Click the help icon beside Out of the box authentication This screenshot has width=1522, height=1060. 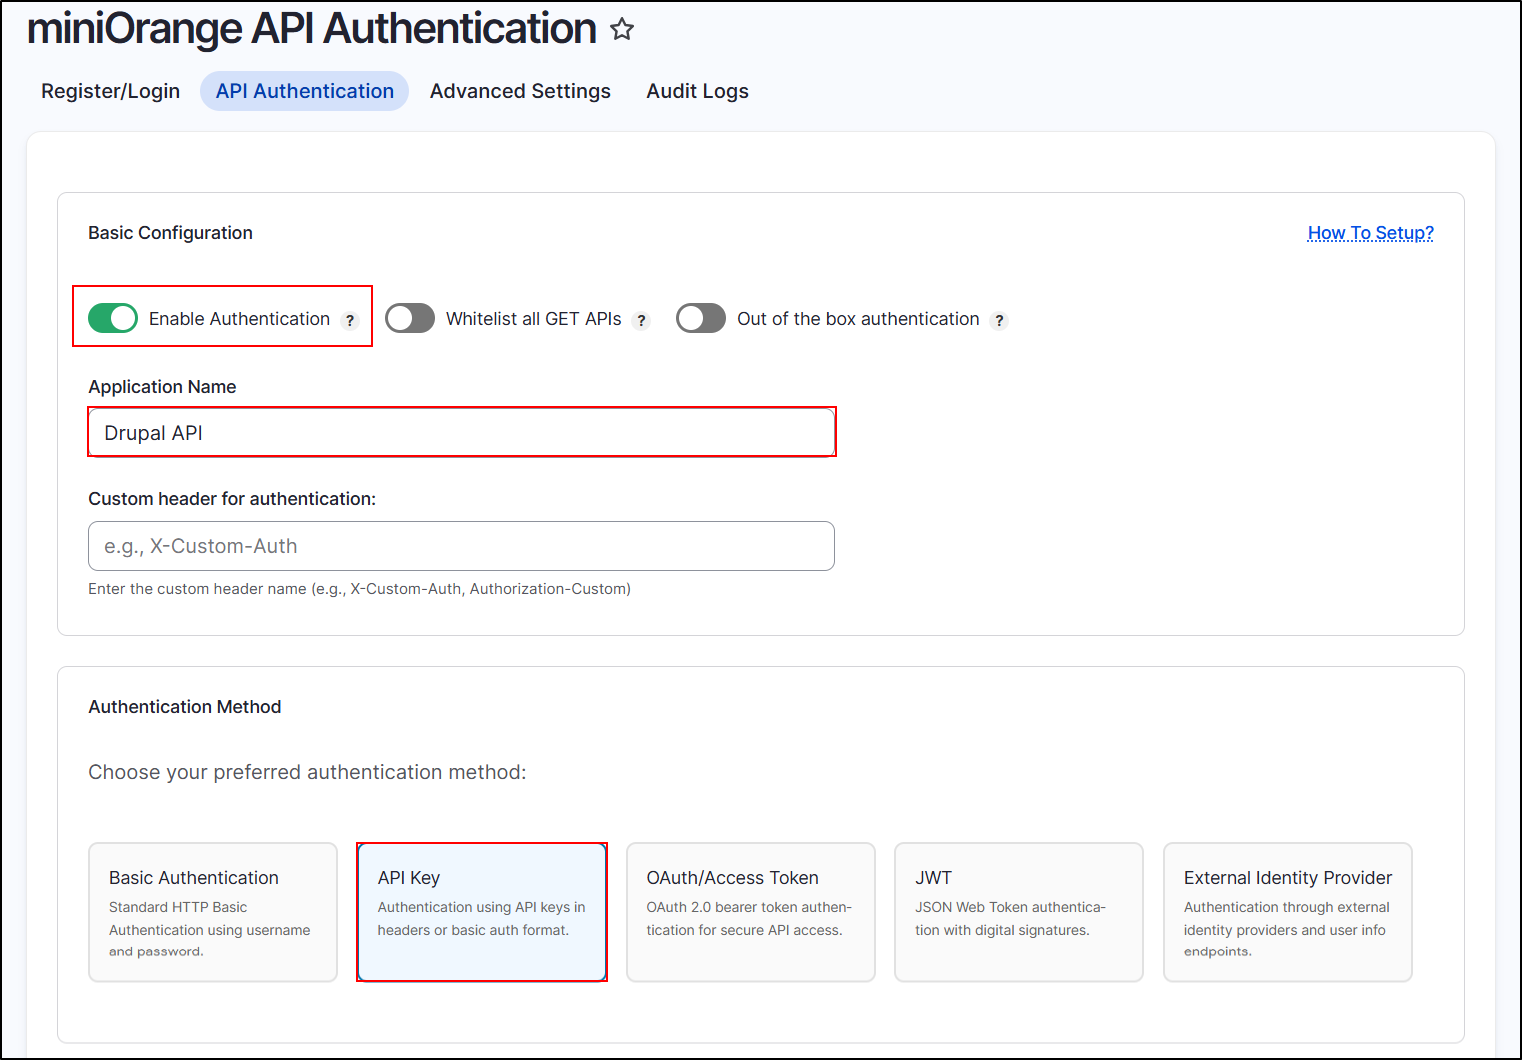pos(999,319)
